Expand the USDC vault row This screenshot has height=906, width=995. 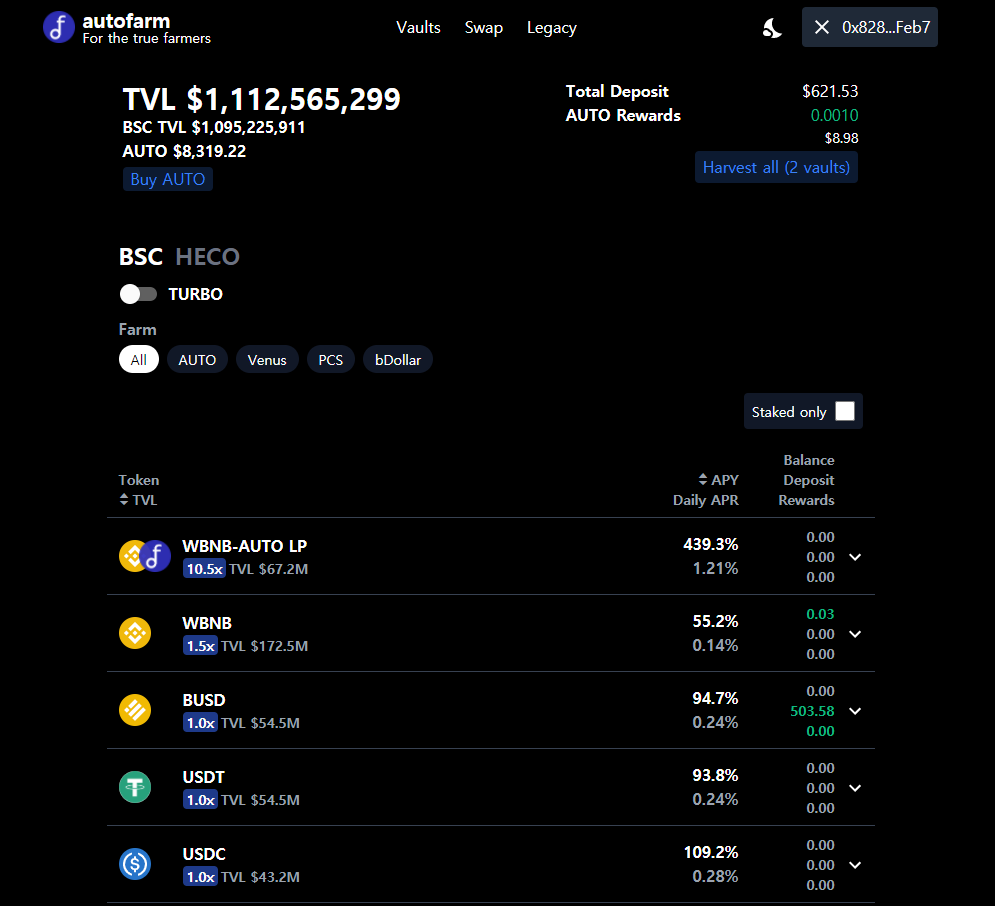(x=855, y=865)
